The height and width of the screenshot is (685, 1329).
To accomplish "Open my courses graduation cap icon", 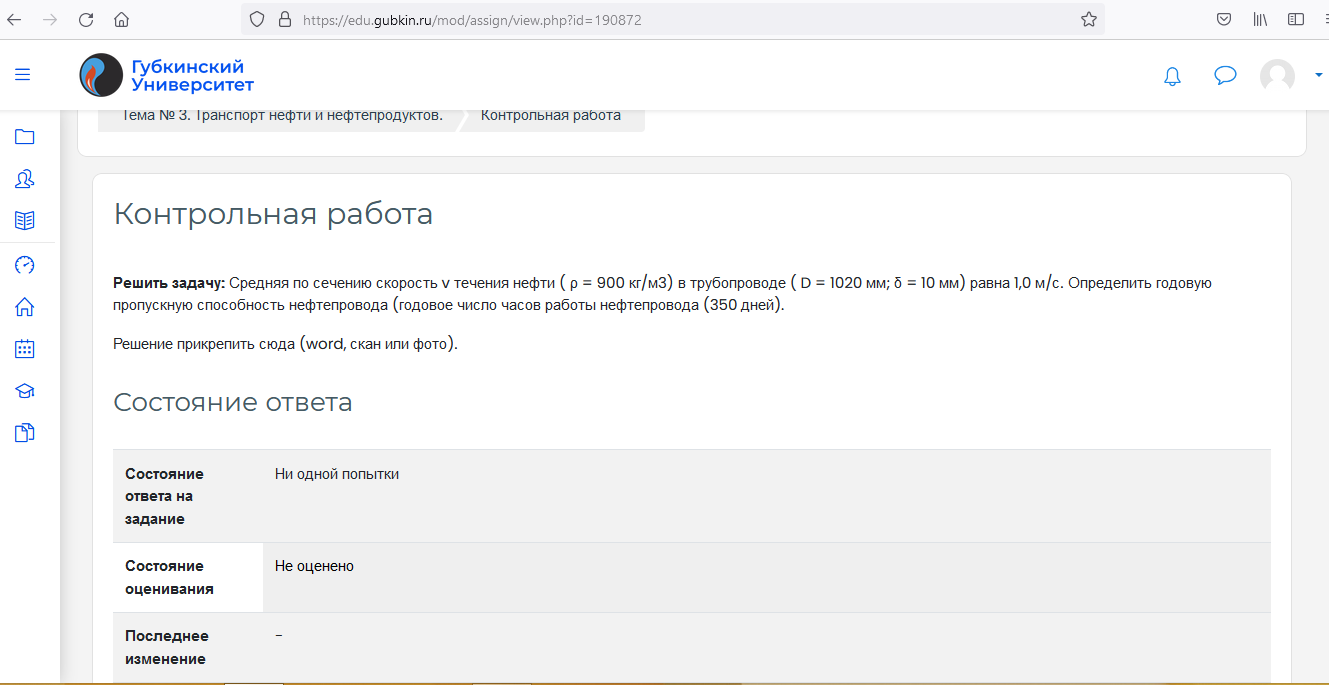I will tap(25, 391).
